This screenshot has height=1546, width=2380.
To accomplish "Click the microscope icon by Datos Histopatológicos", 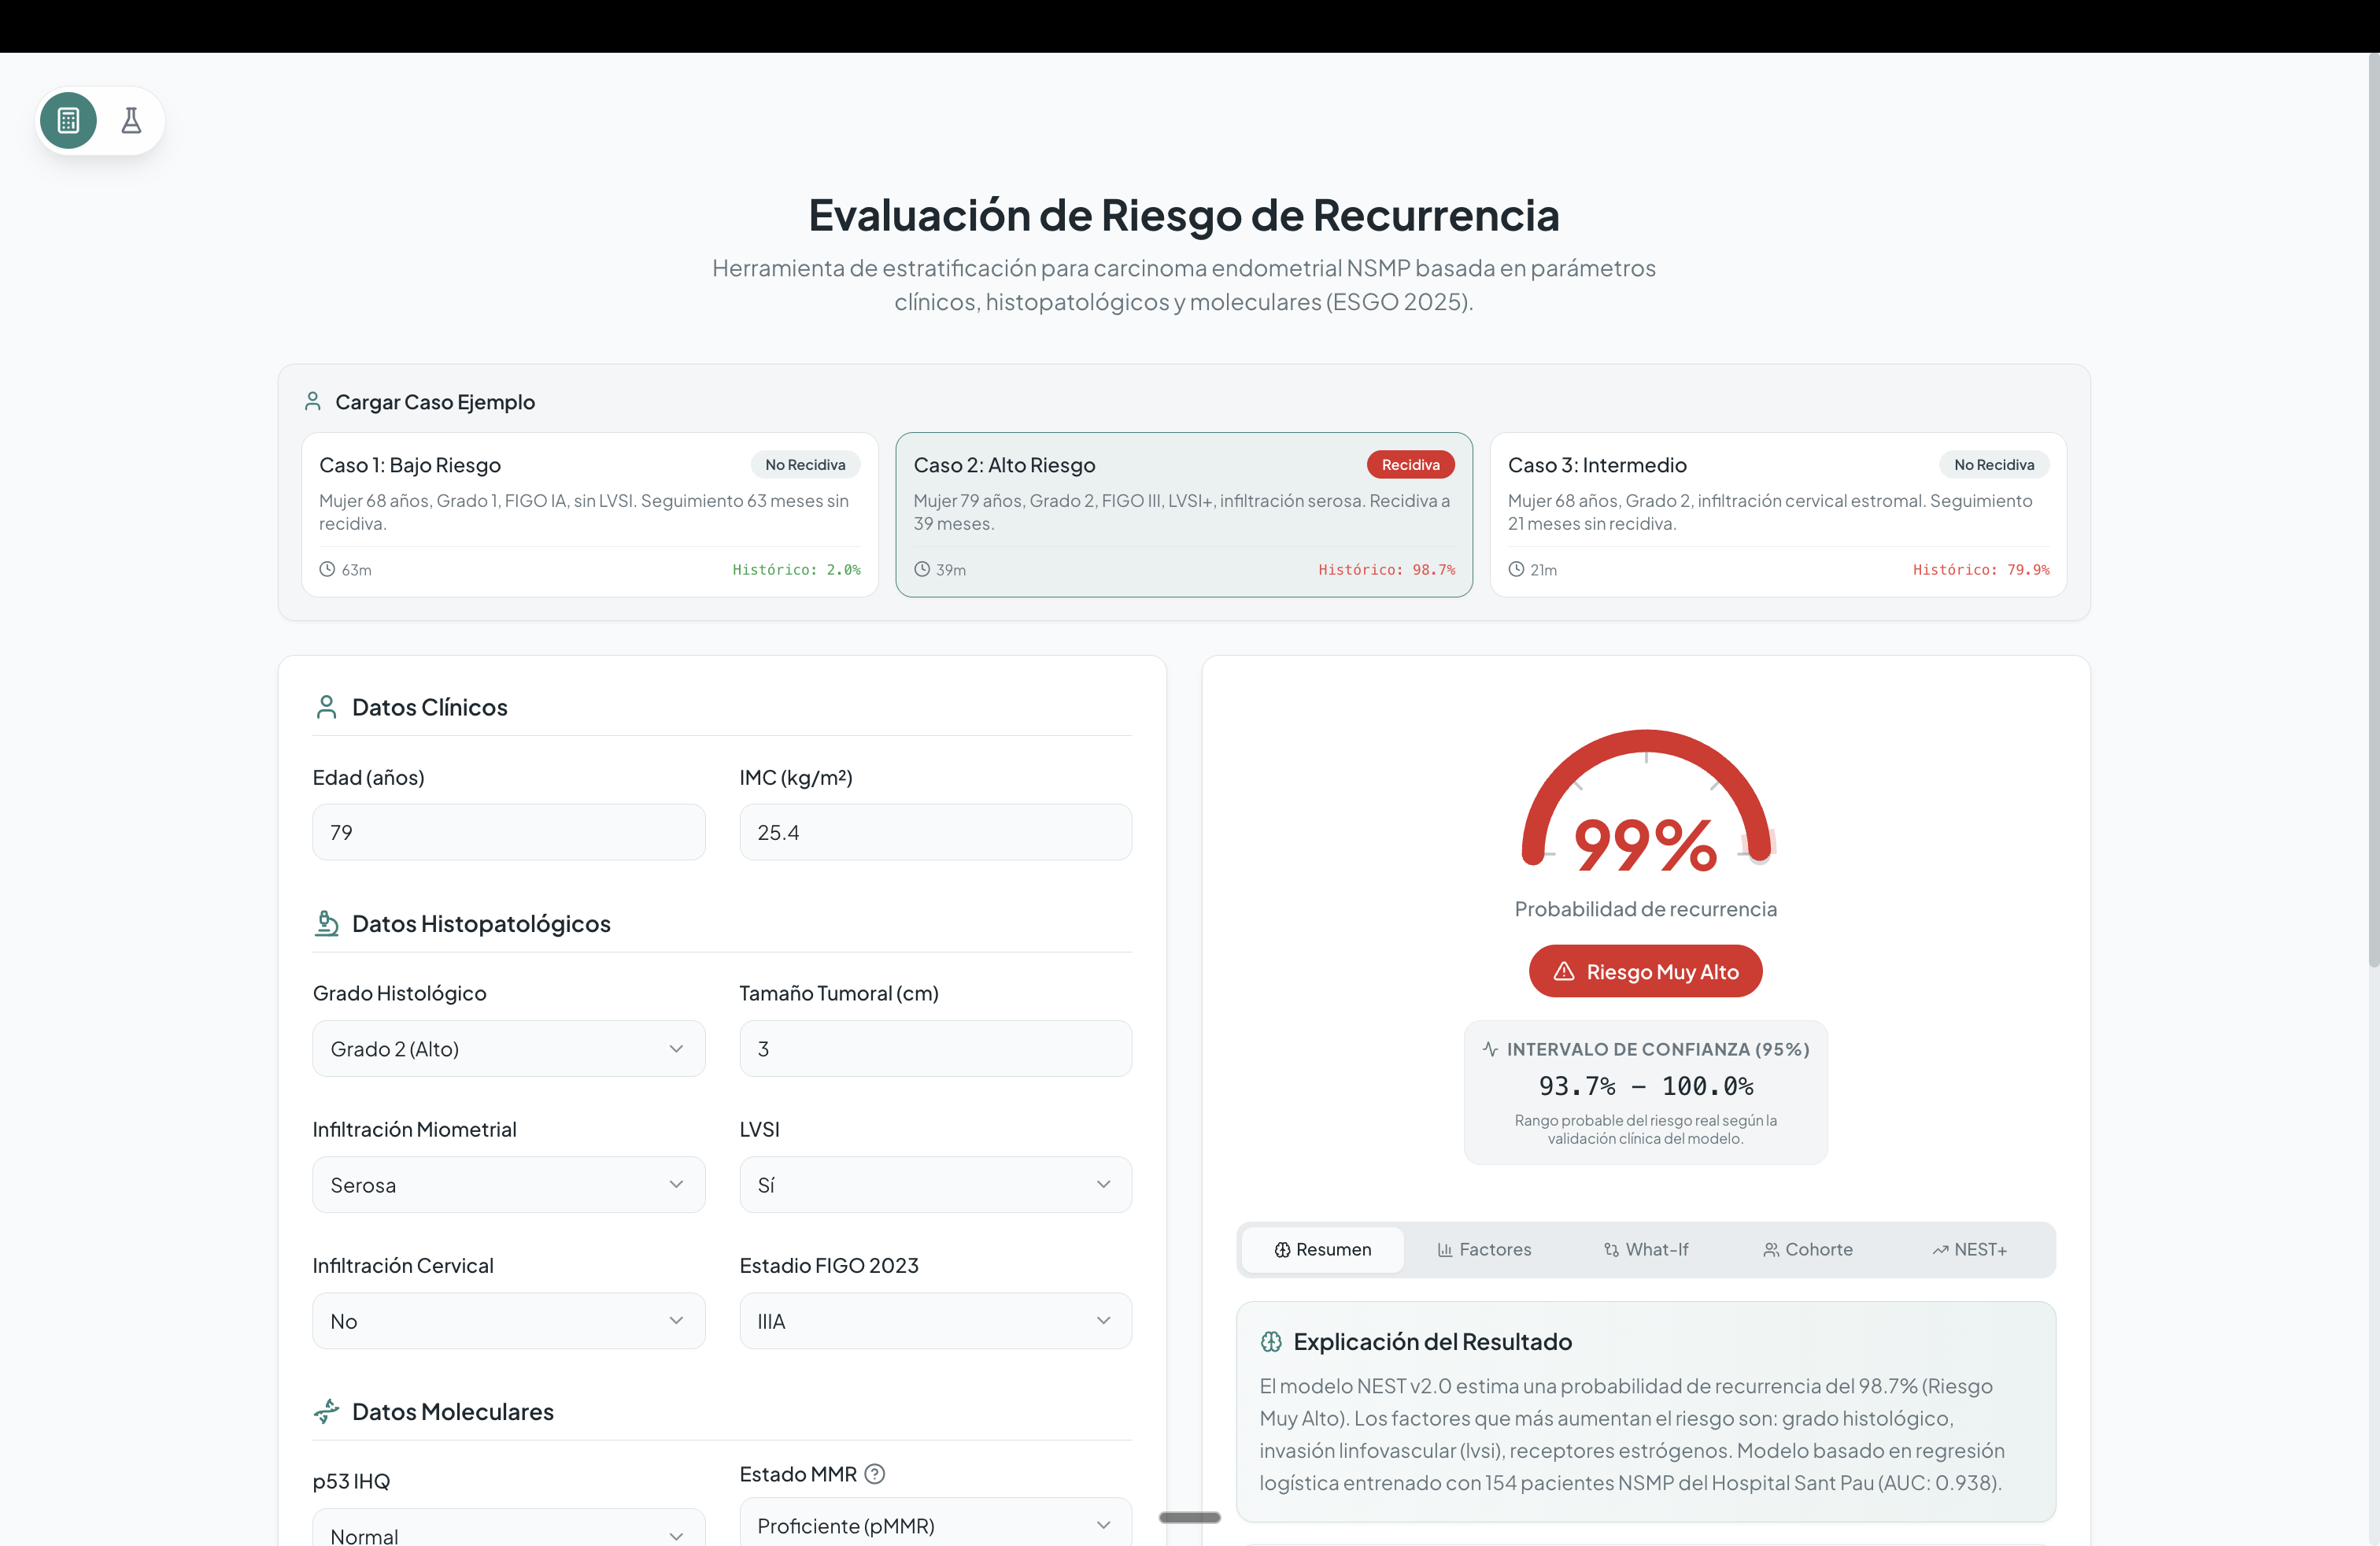I will pyautogui.click(x=326, y=923).
